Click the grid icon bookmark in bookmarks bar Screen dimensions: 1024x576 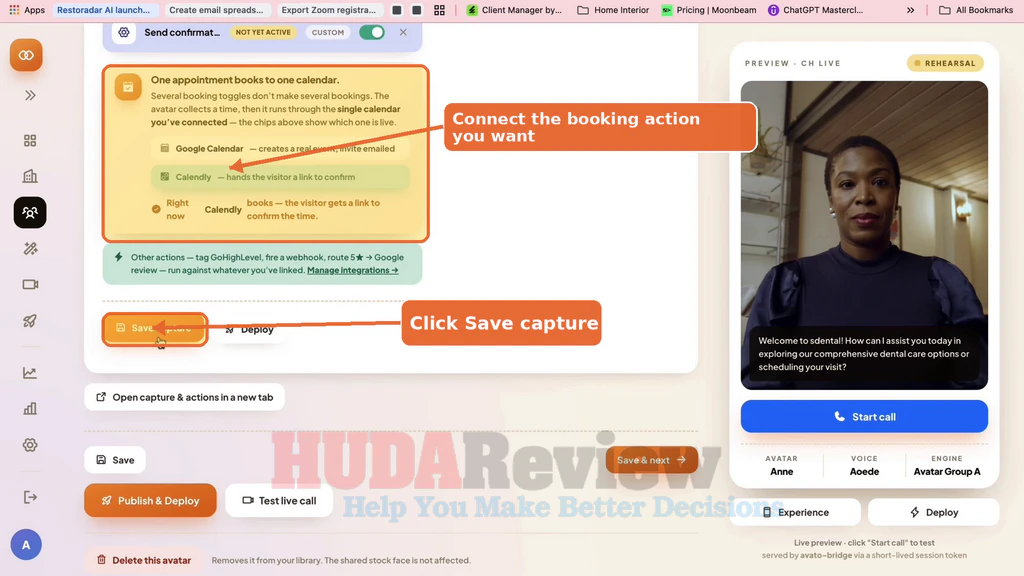(x=440, y=10)
